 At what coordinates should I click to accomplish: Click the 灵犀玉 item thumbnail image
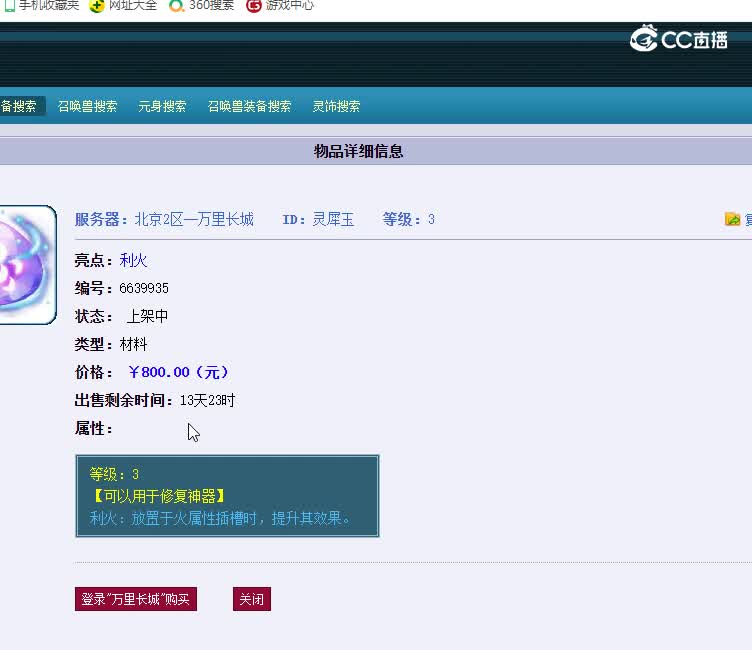28,265
